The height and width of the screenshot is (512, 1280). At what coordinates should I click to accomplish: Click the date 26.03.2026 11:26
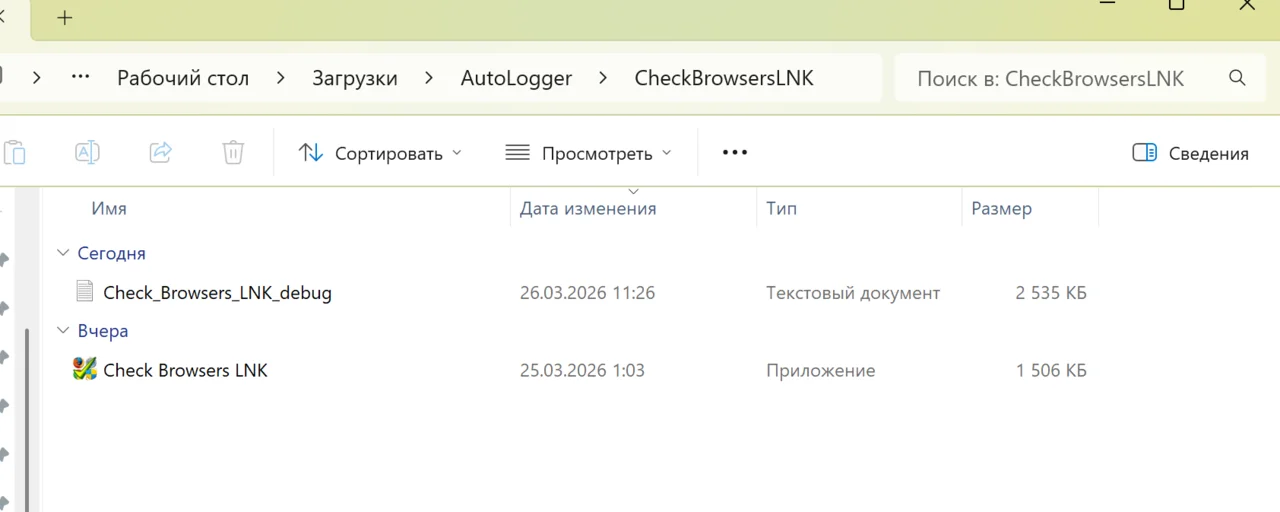pyautogui.click(x=587, y=293)
